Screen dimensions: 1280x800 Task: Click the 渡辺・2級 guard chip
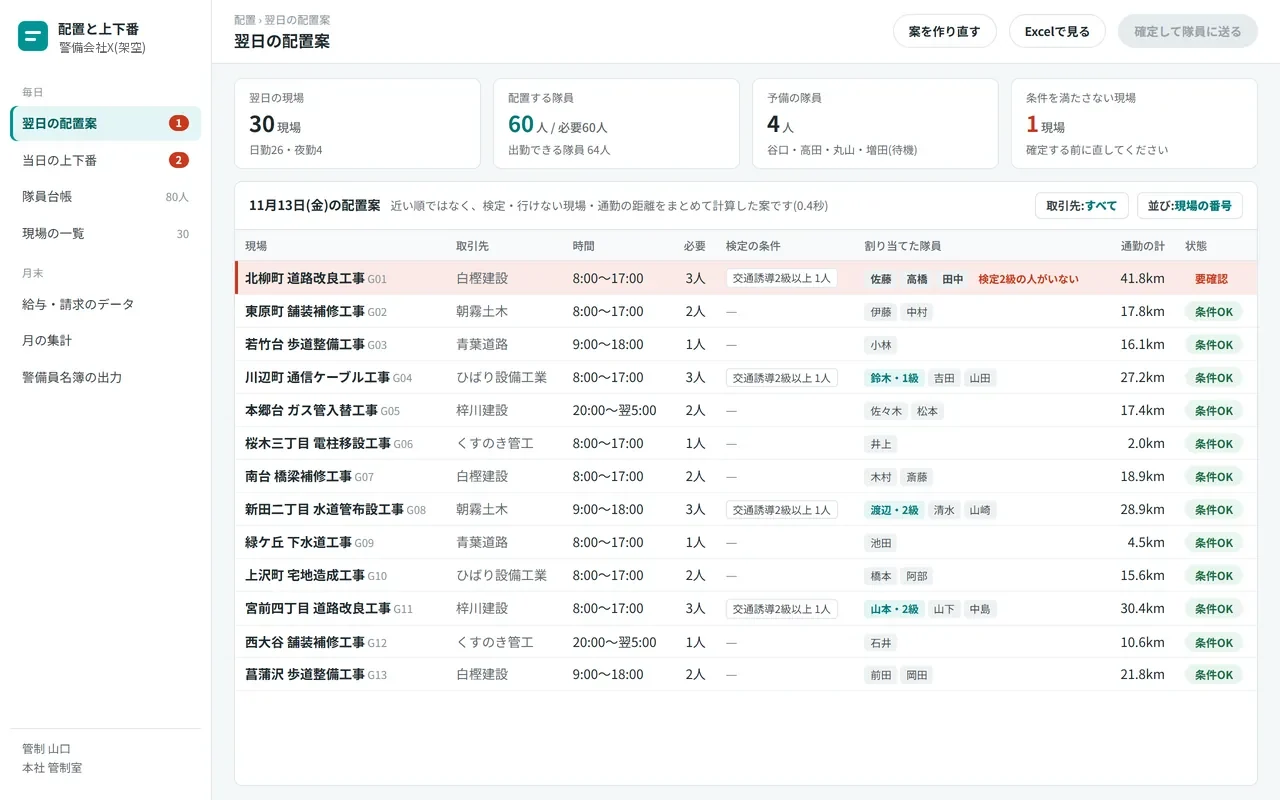895,510
